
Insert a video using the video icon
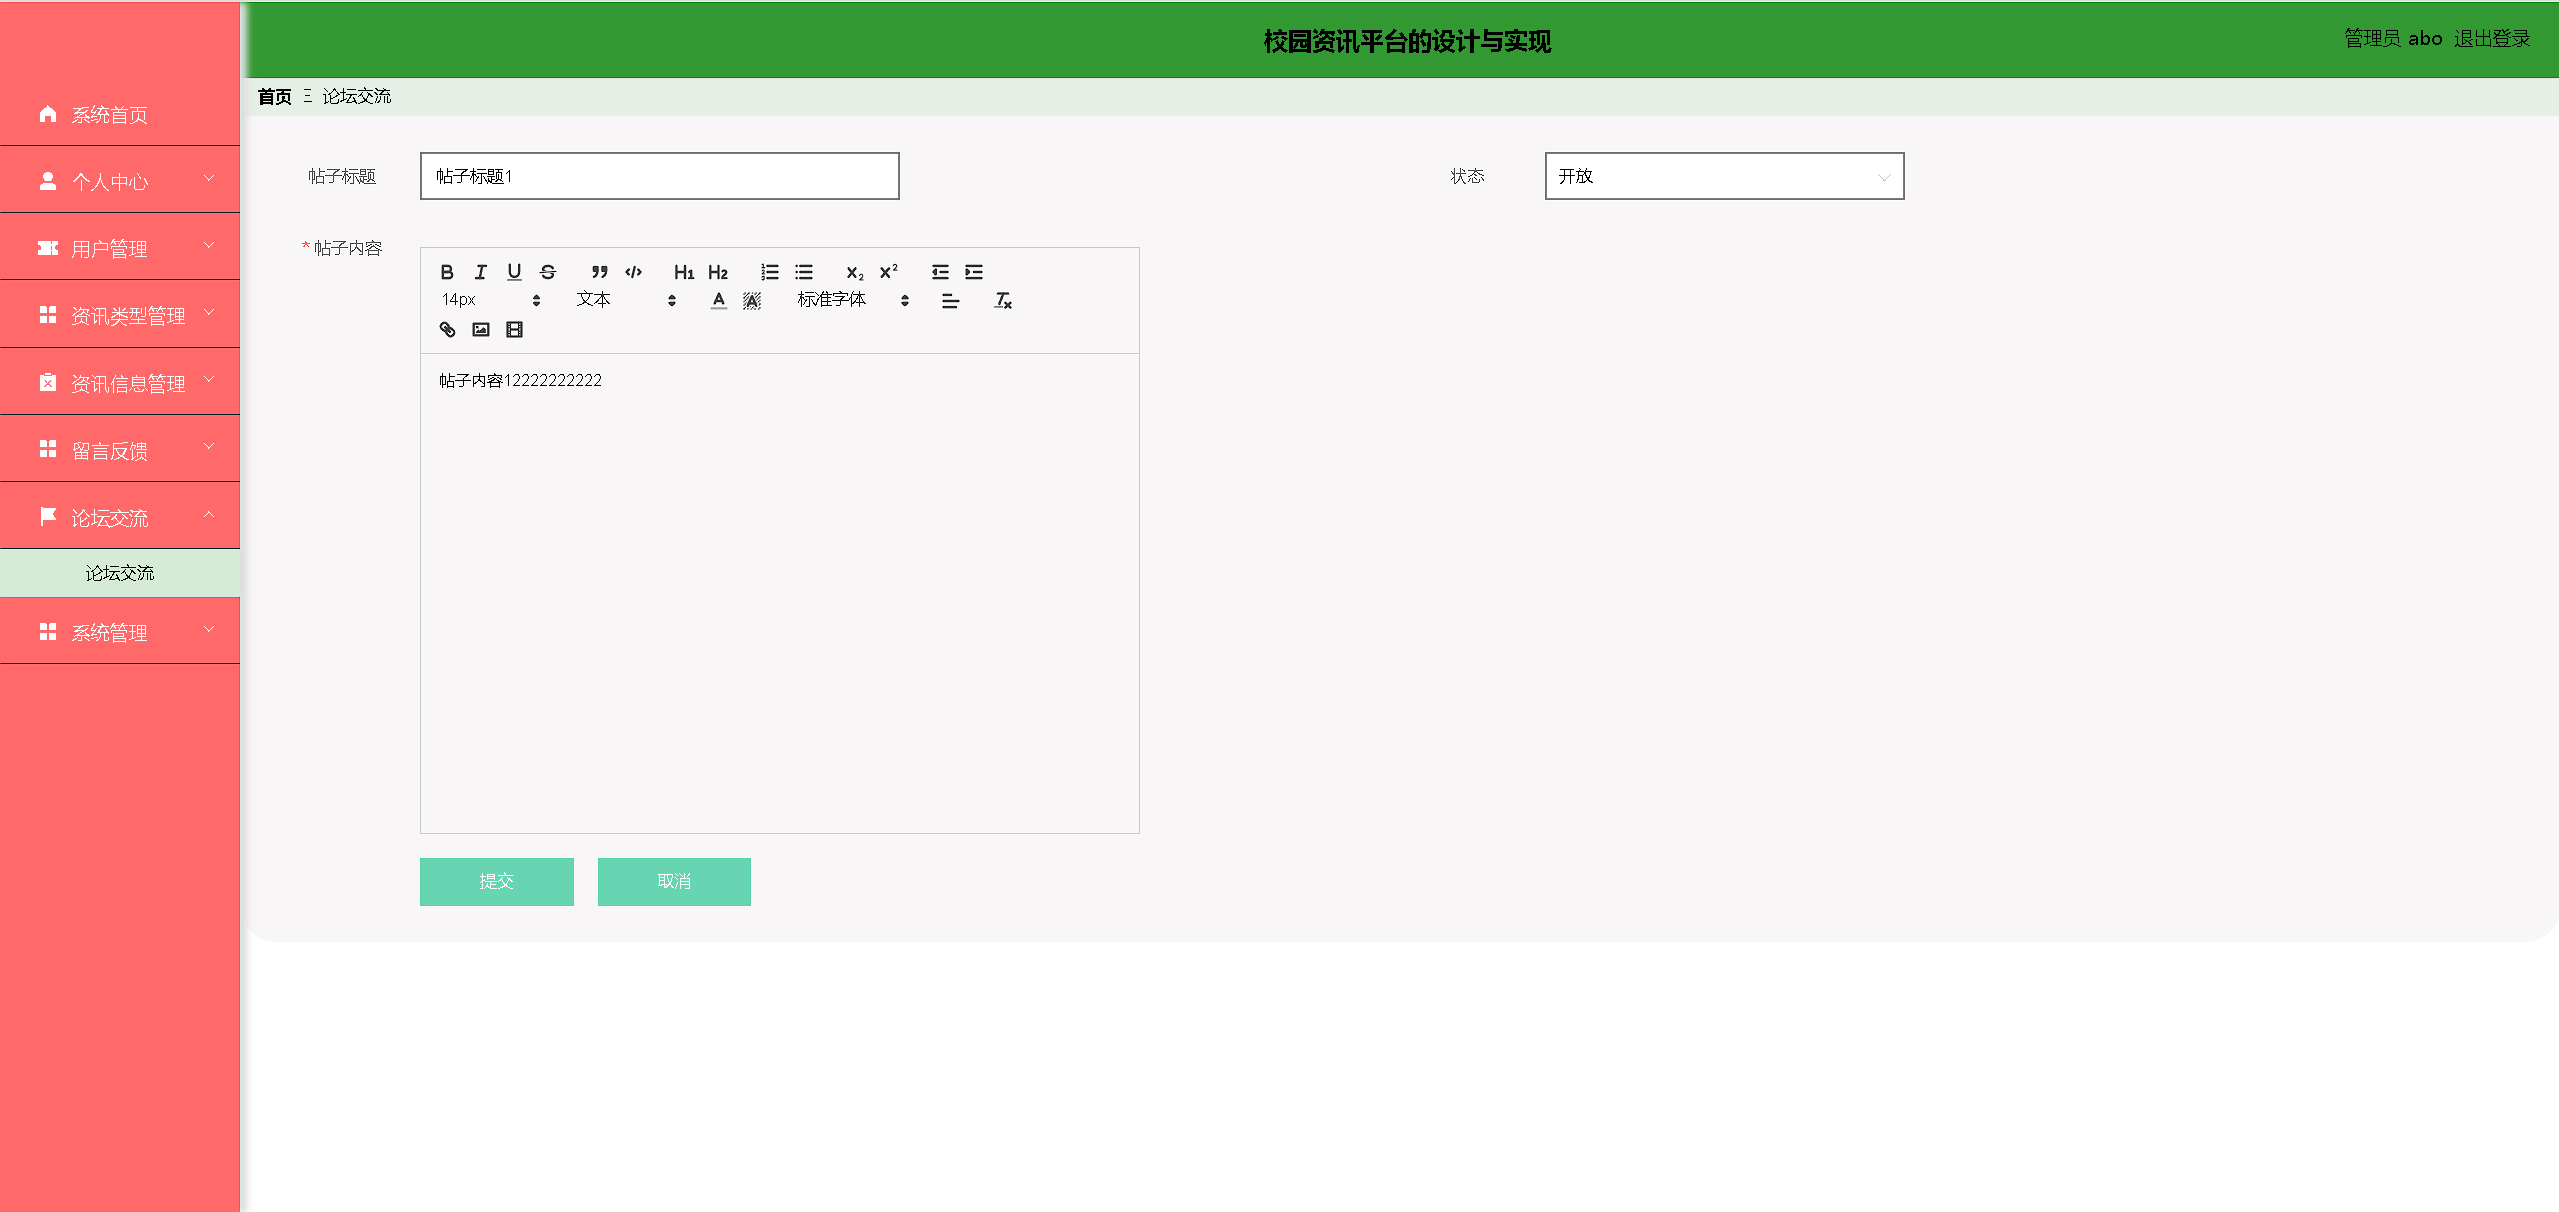514,328
